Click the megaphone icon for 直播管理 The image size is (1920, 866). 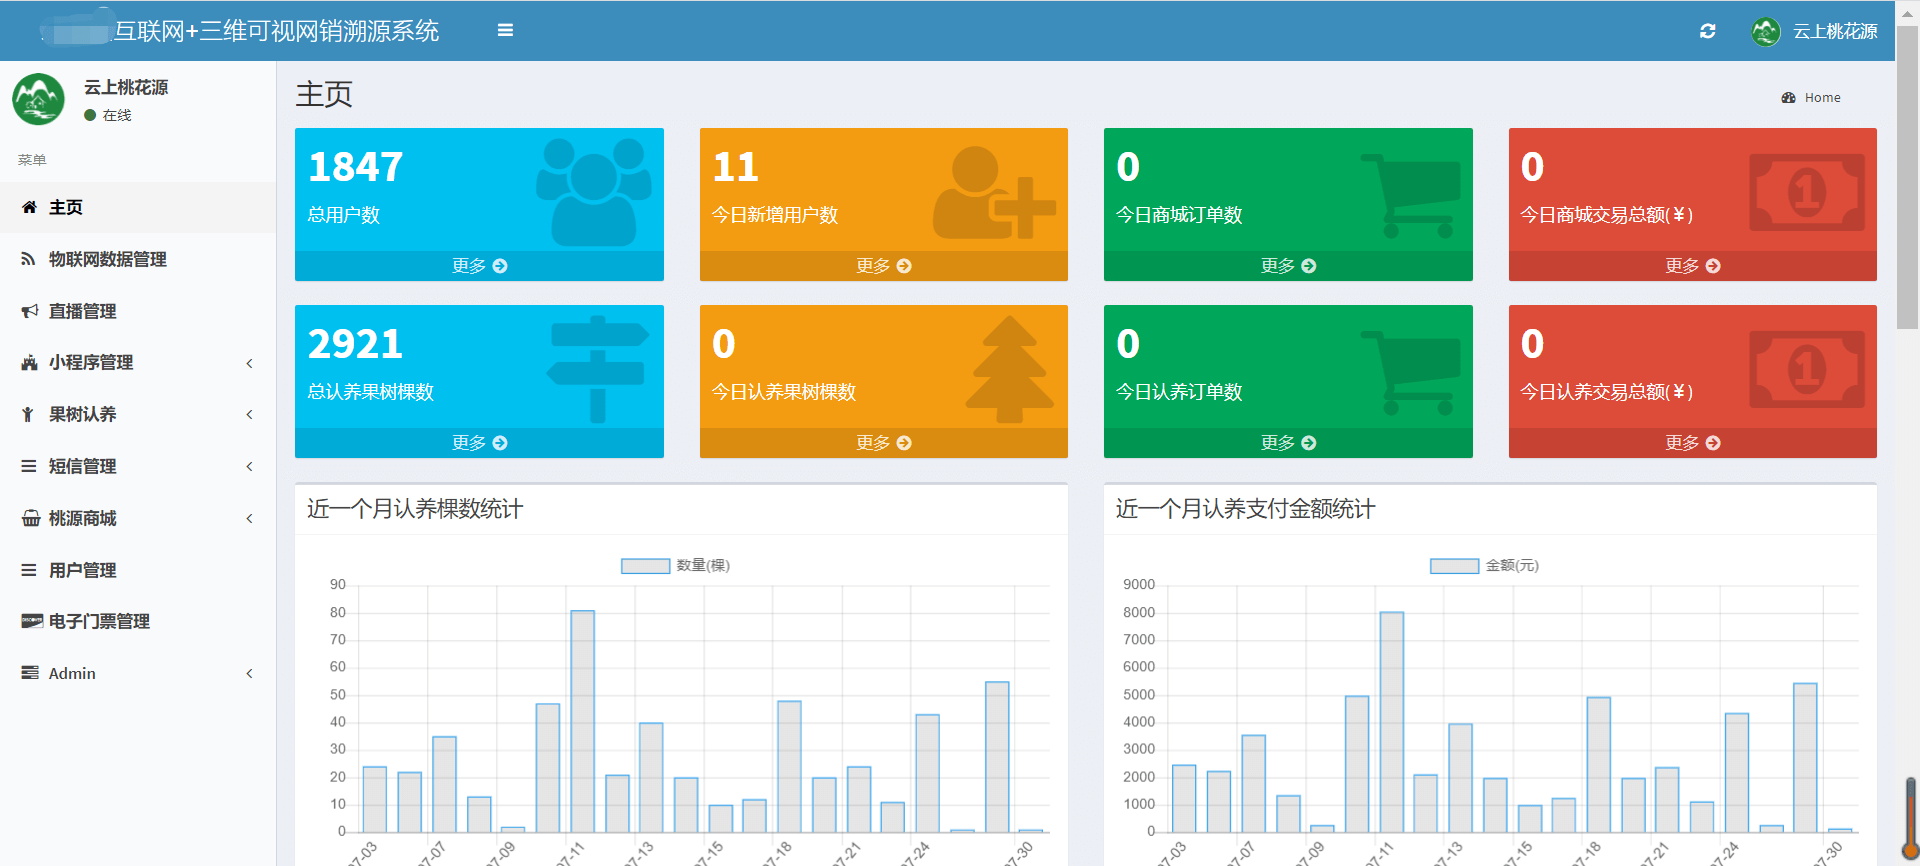30,312
